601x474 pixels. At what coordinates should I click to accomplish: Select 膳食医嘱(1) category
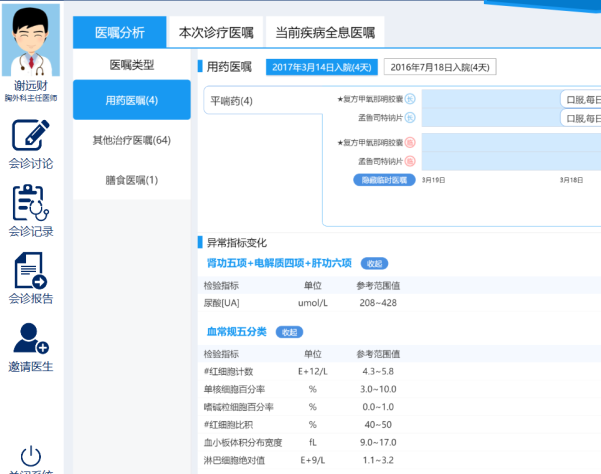(x=131, y=180)
